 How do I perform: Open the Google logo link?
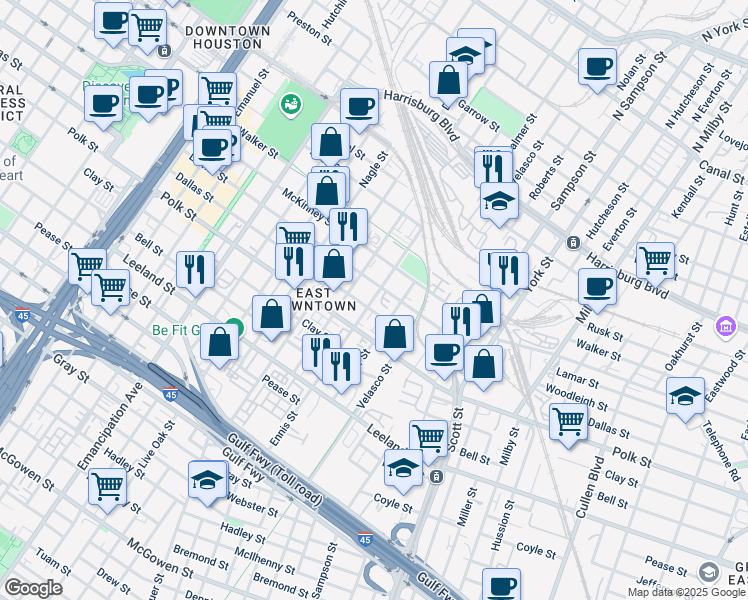33,588
